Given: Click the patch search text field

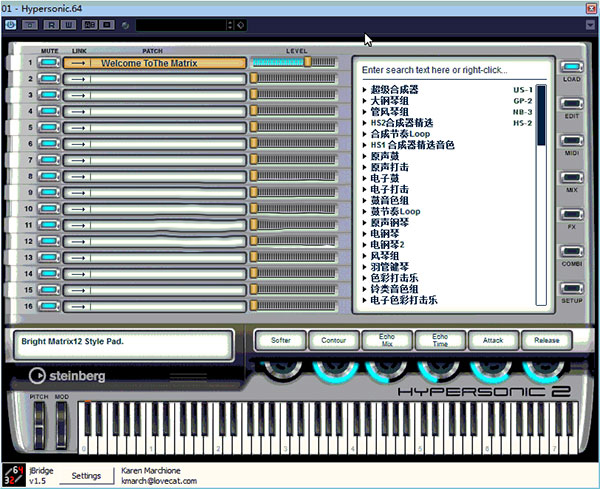Looking at the screenshot, I should (x=453, y=70).
